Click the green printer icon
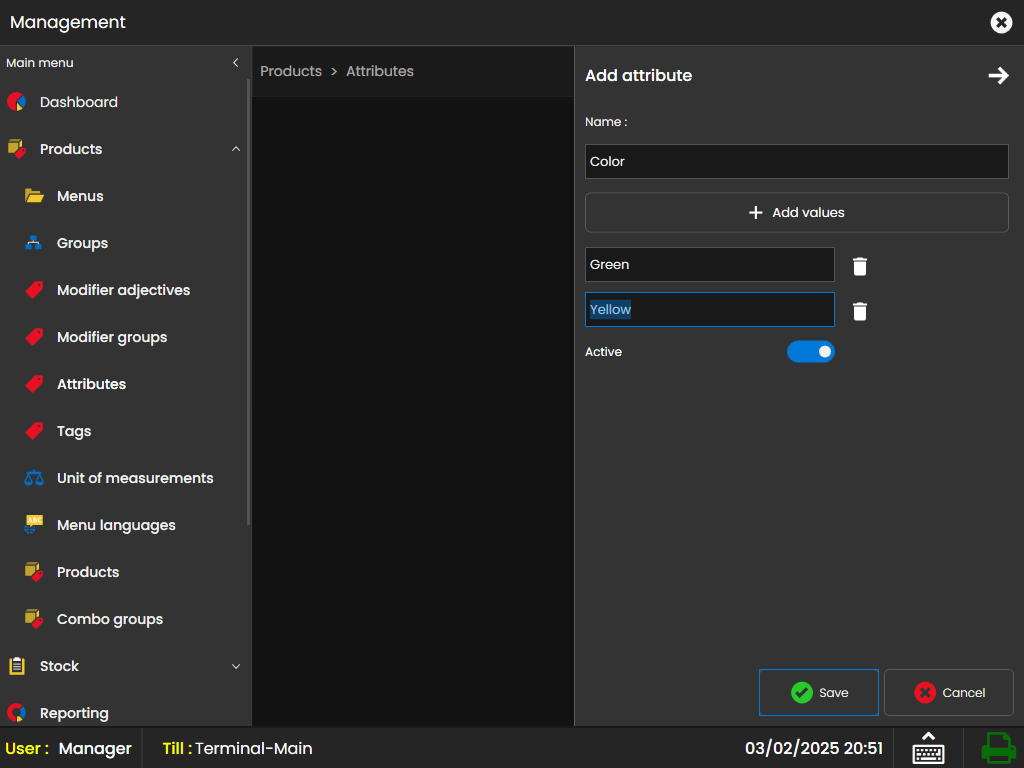1024x768 pixels. [x=997, y=748]
